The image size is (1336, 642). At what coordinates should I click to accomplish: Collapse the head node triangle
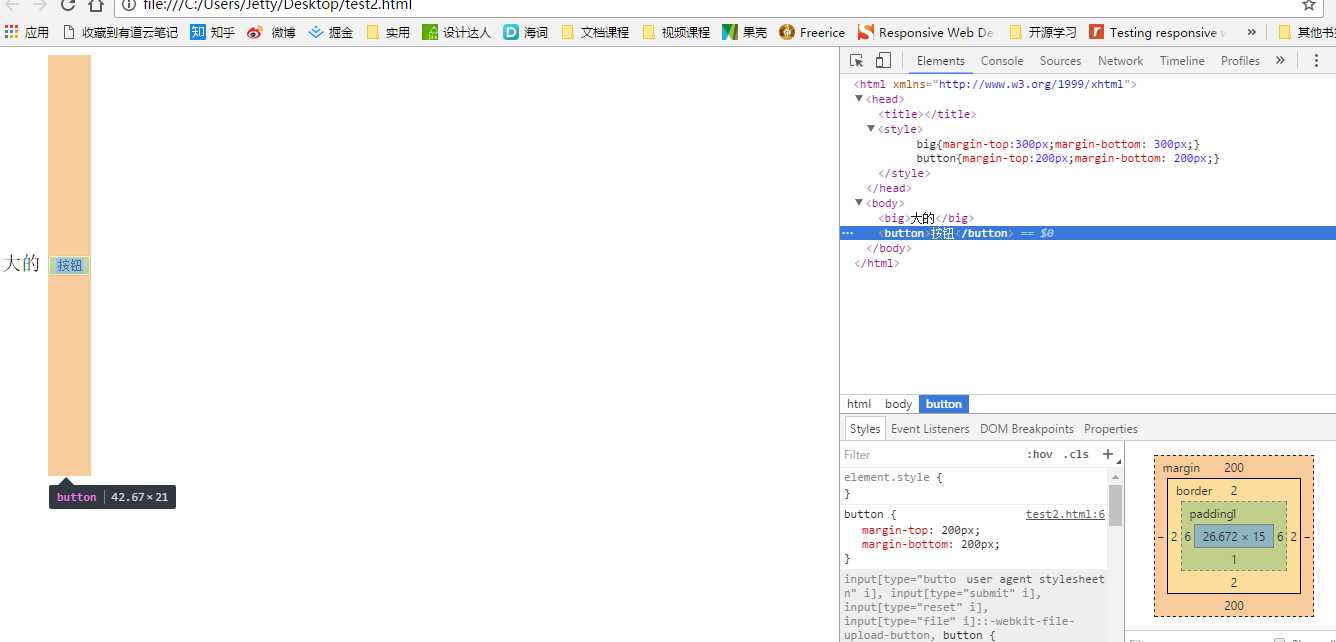[859, 99]
